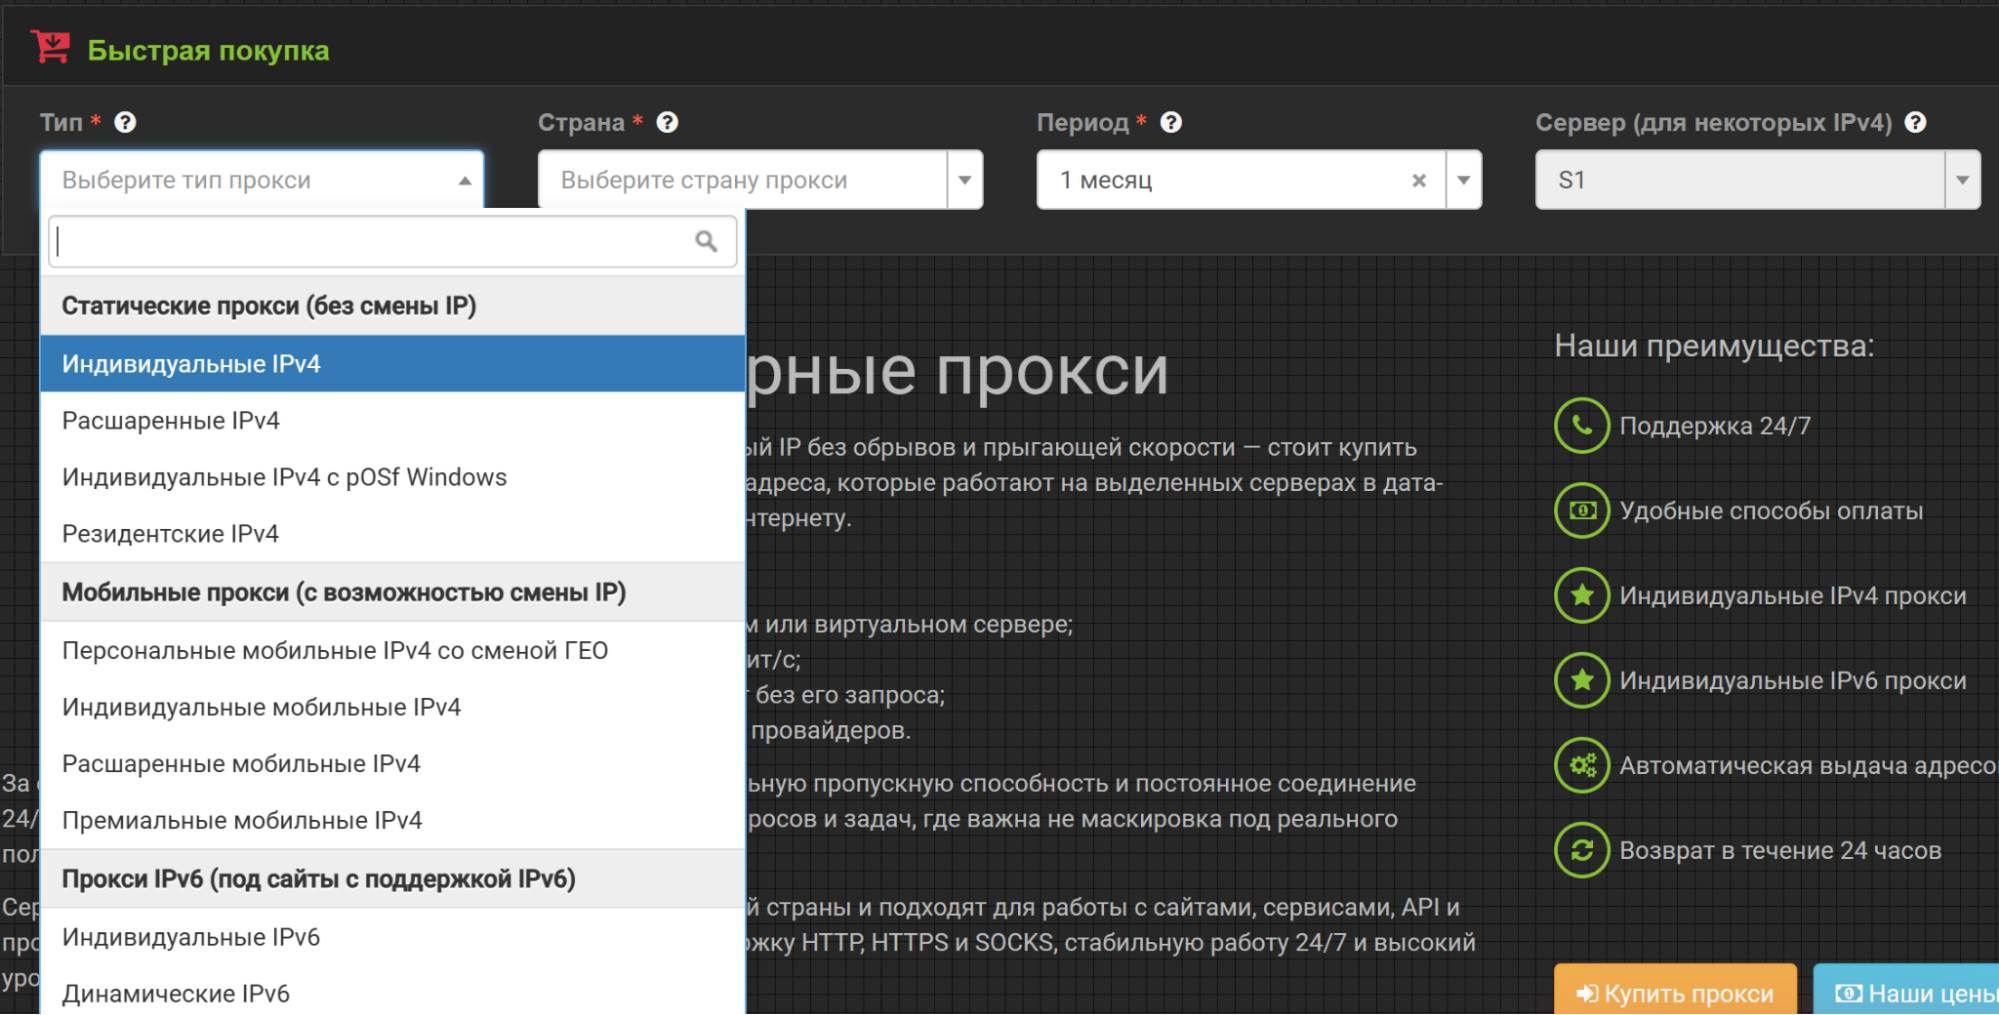Collapse the Тип proxy dropdown list

coord(463,180)
